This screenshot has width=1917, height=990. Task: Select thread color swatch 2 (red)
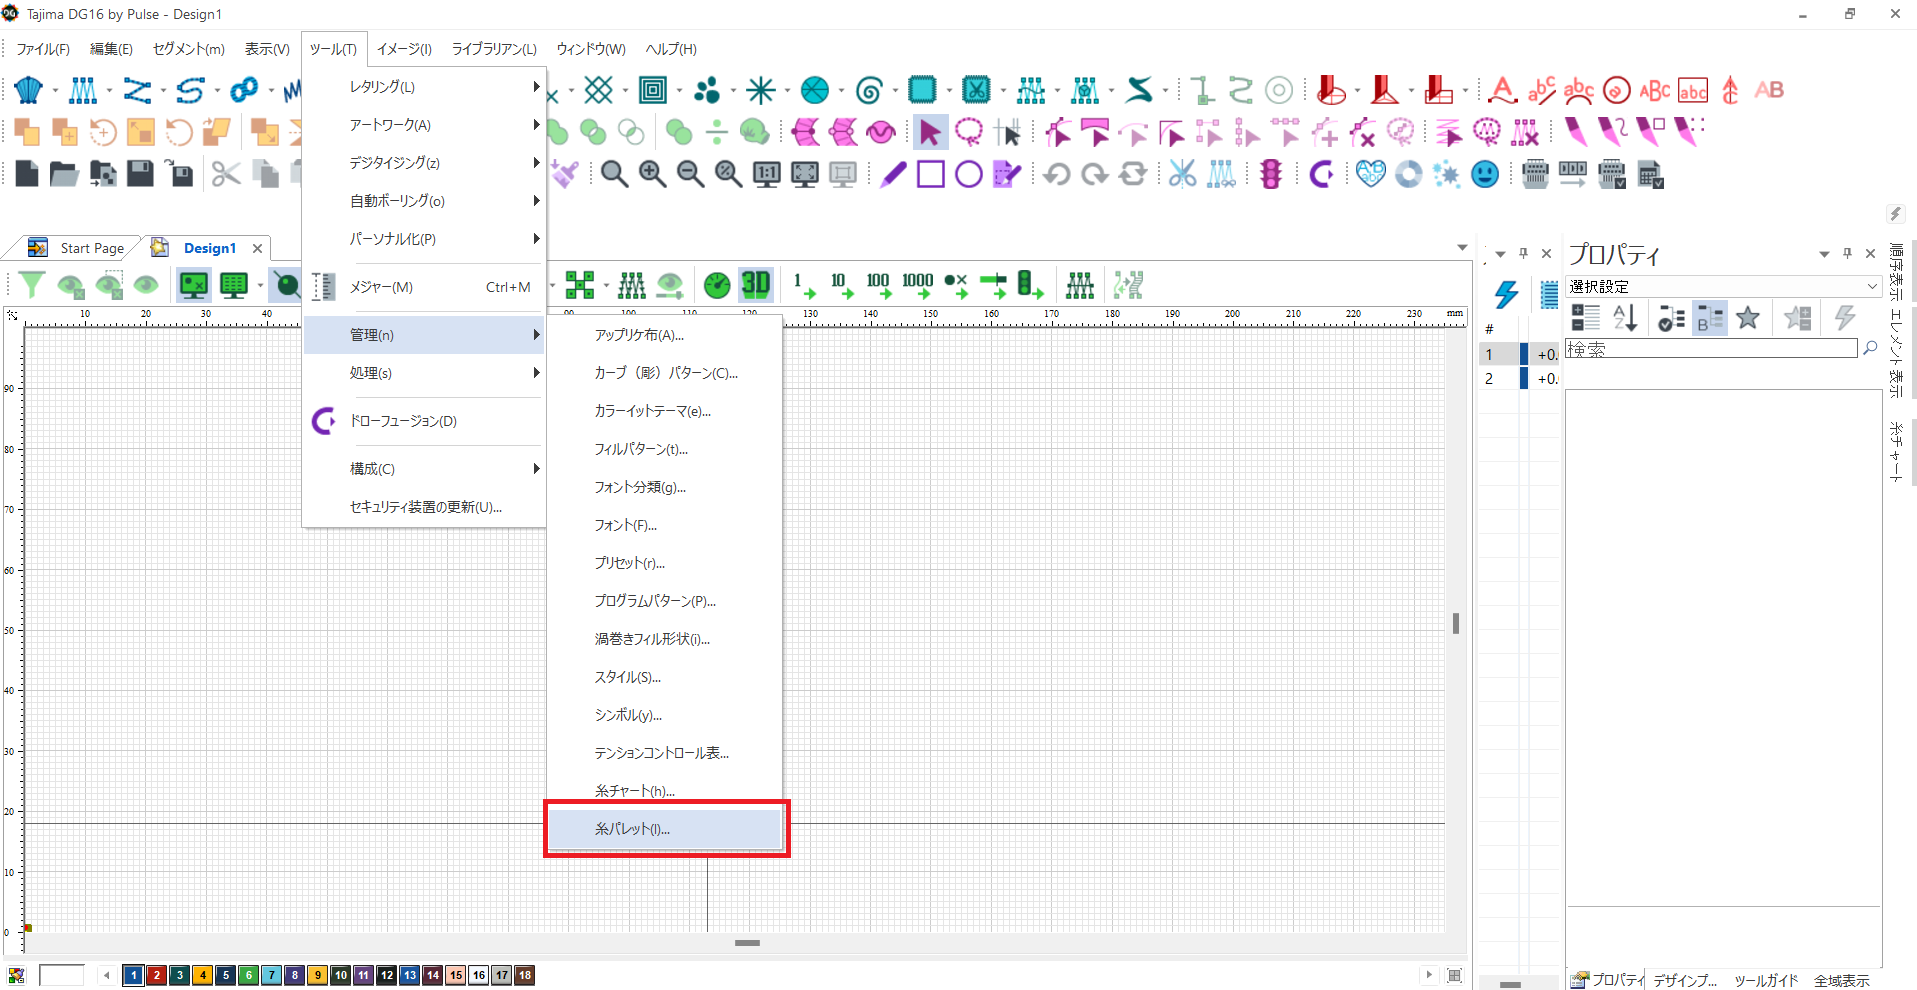[x=156, y=975]
